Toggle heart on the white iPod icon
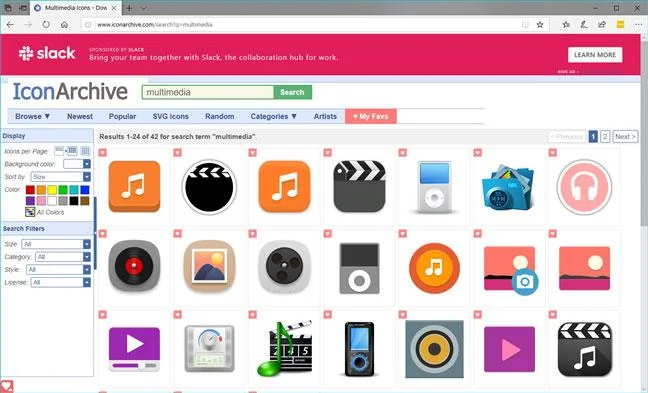Viewport: 648px width, 393px height. pyautogui.click(x=403, y=153)
